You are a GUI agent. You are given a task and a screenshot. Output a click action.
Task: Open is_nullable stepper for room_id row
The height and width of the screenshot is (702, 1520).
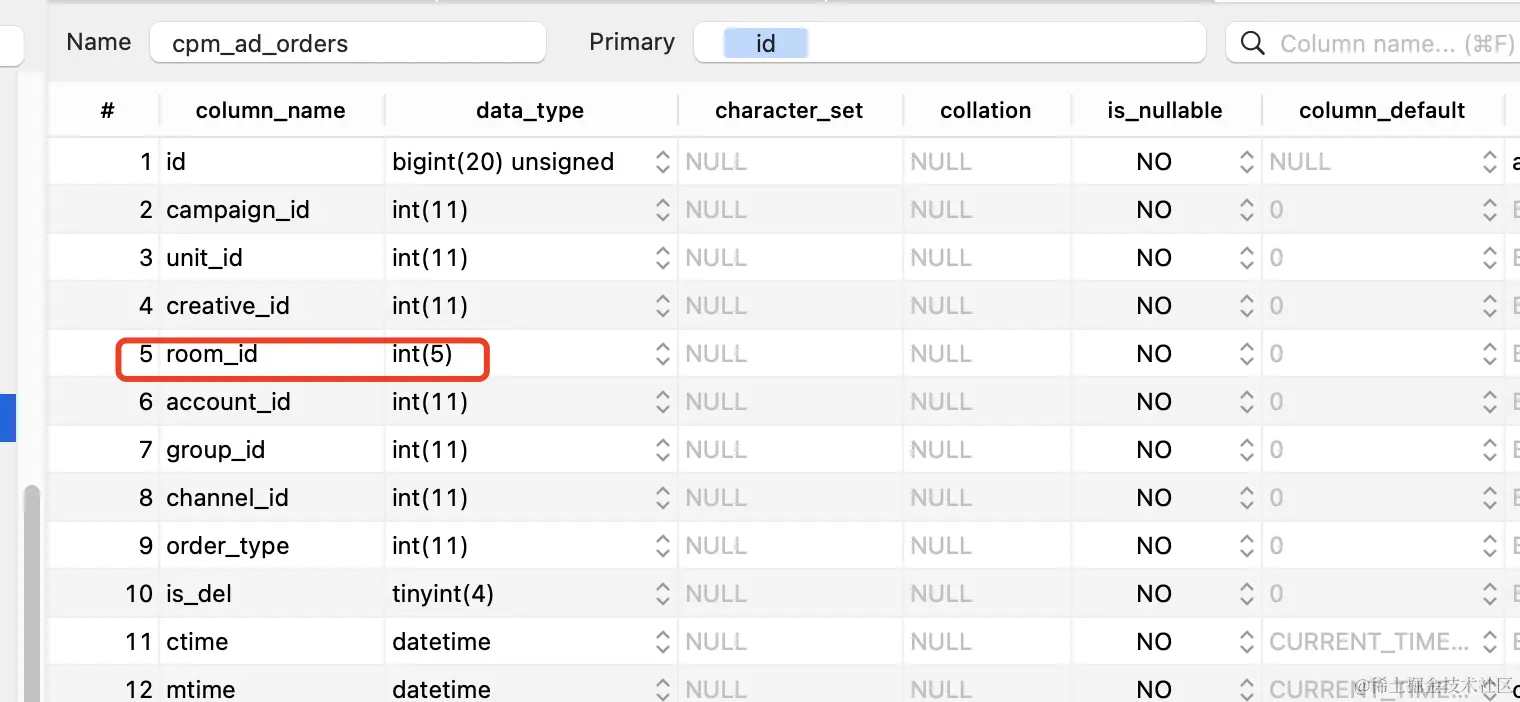coord(1246,354)
